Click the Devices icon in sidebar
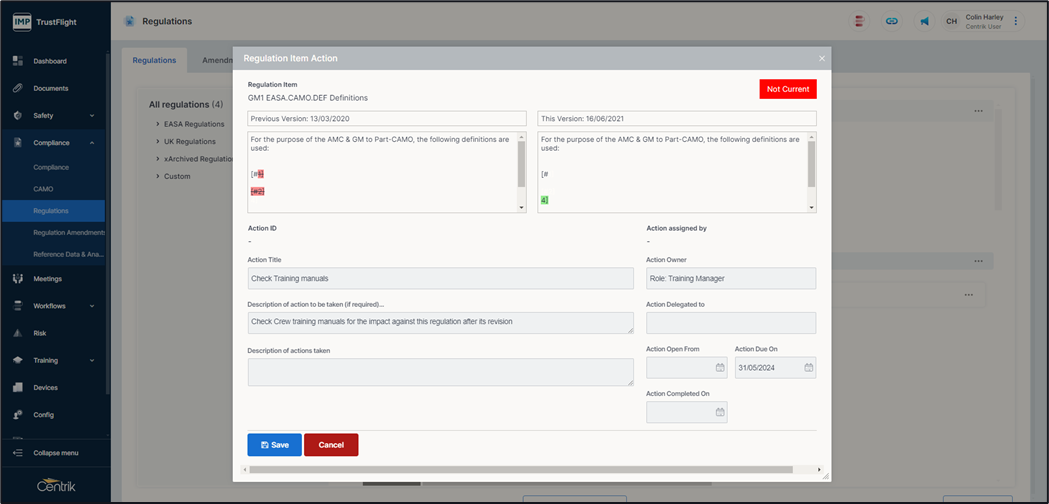Screen dimensions: 1049x504 coord(18,387)
